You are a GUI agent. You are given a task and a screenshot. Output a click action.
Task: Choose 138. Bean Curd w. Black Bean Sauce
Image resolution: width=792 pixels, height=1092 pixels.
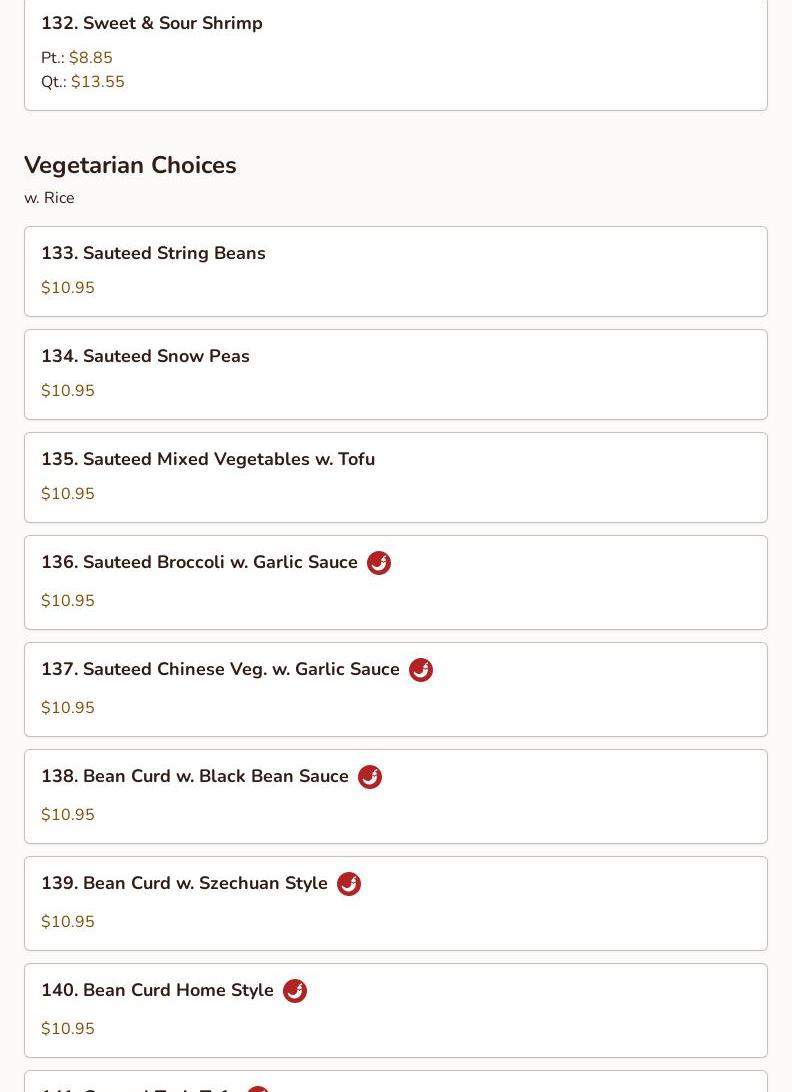click(x=396, y=797)
